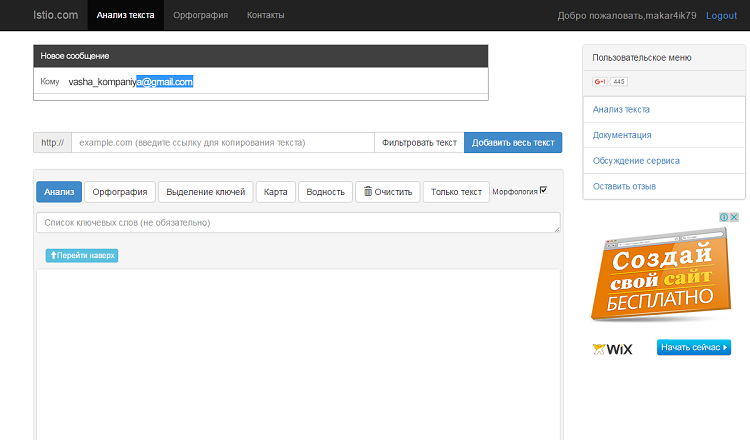Click the Создай свой сайт бесплатно banner
This screenshot has width=750, height=440.
click(661, 275)
